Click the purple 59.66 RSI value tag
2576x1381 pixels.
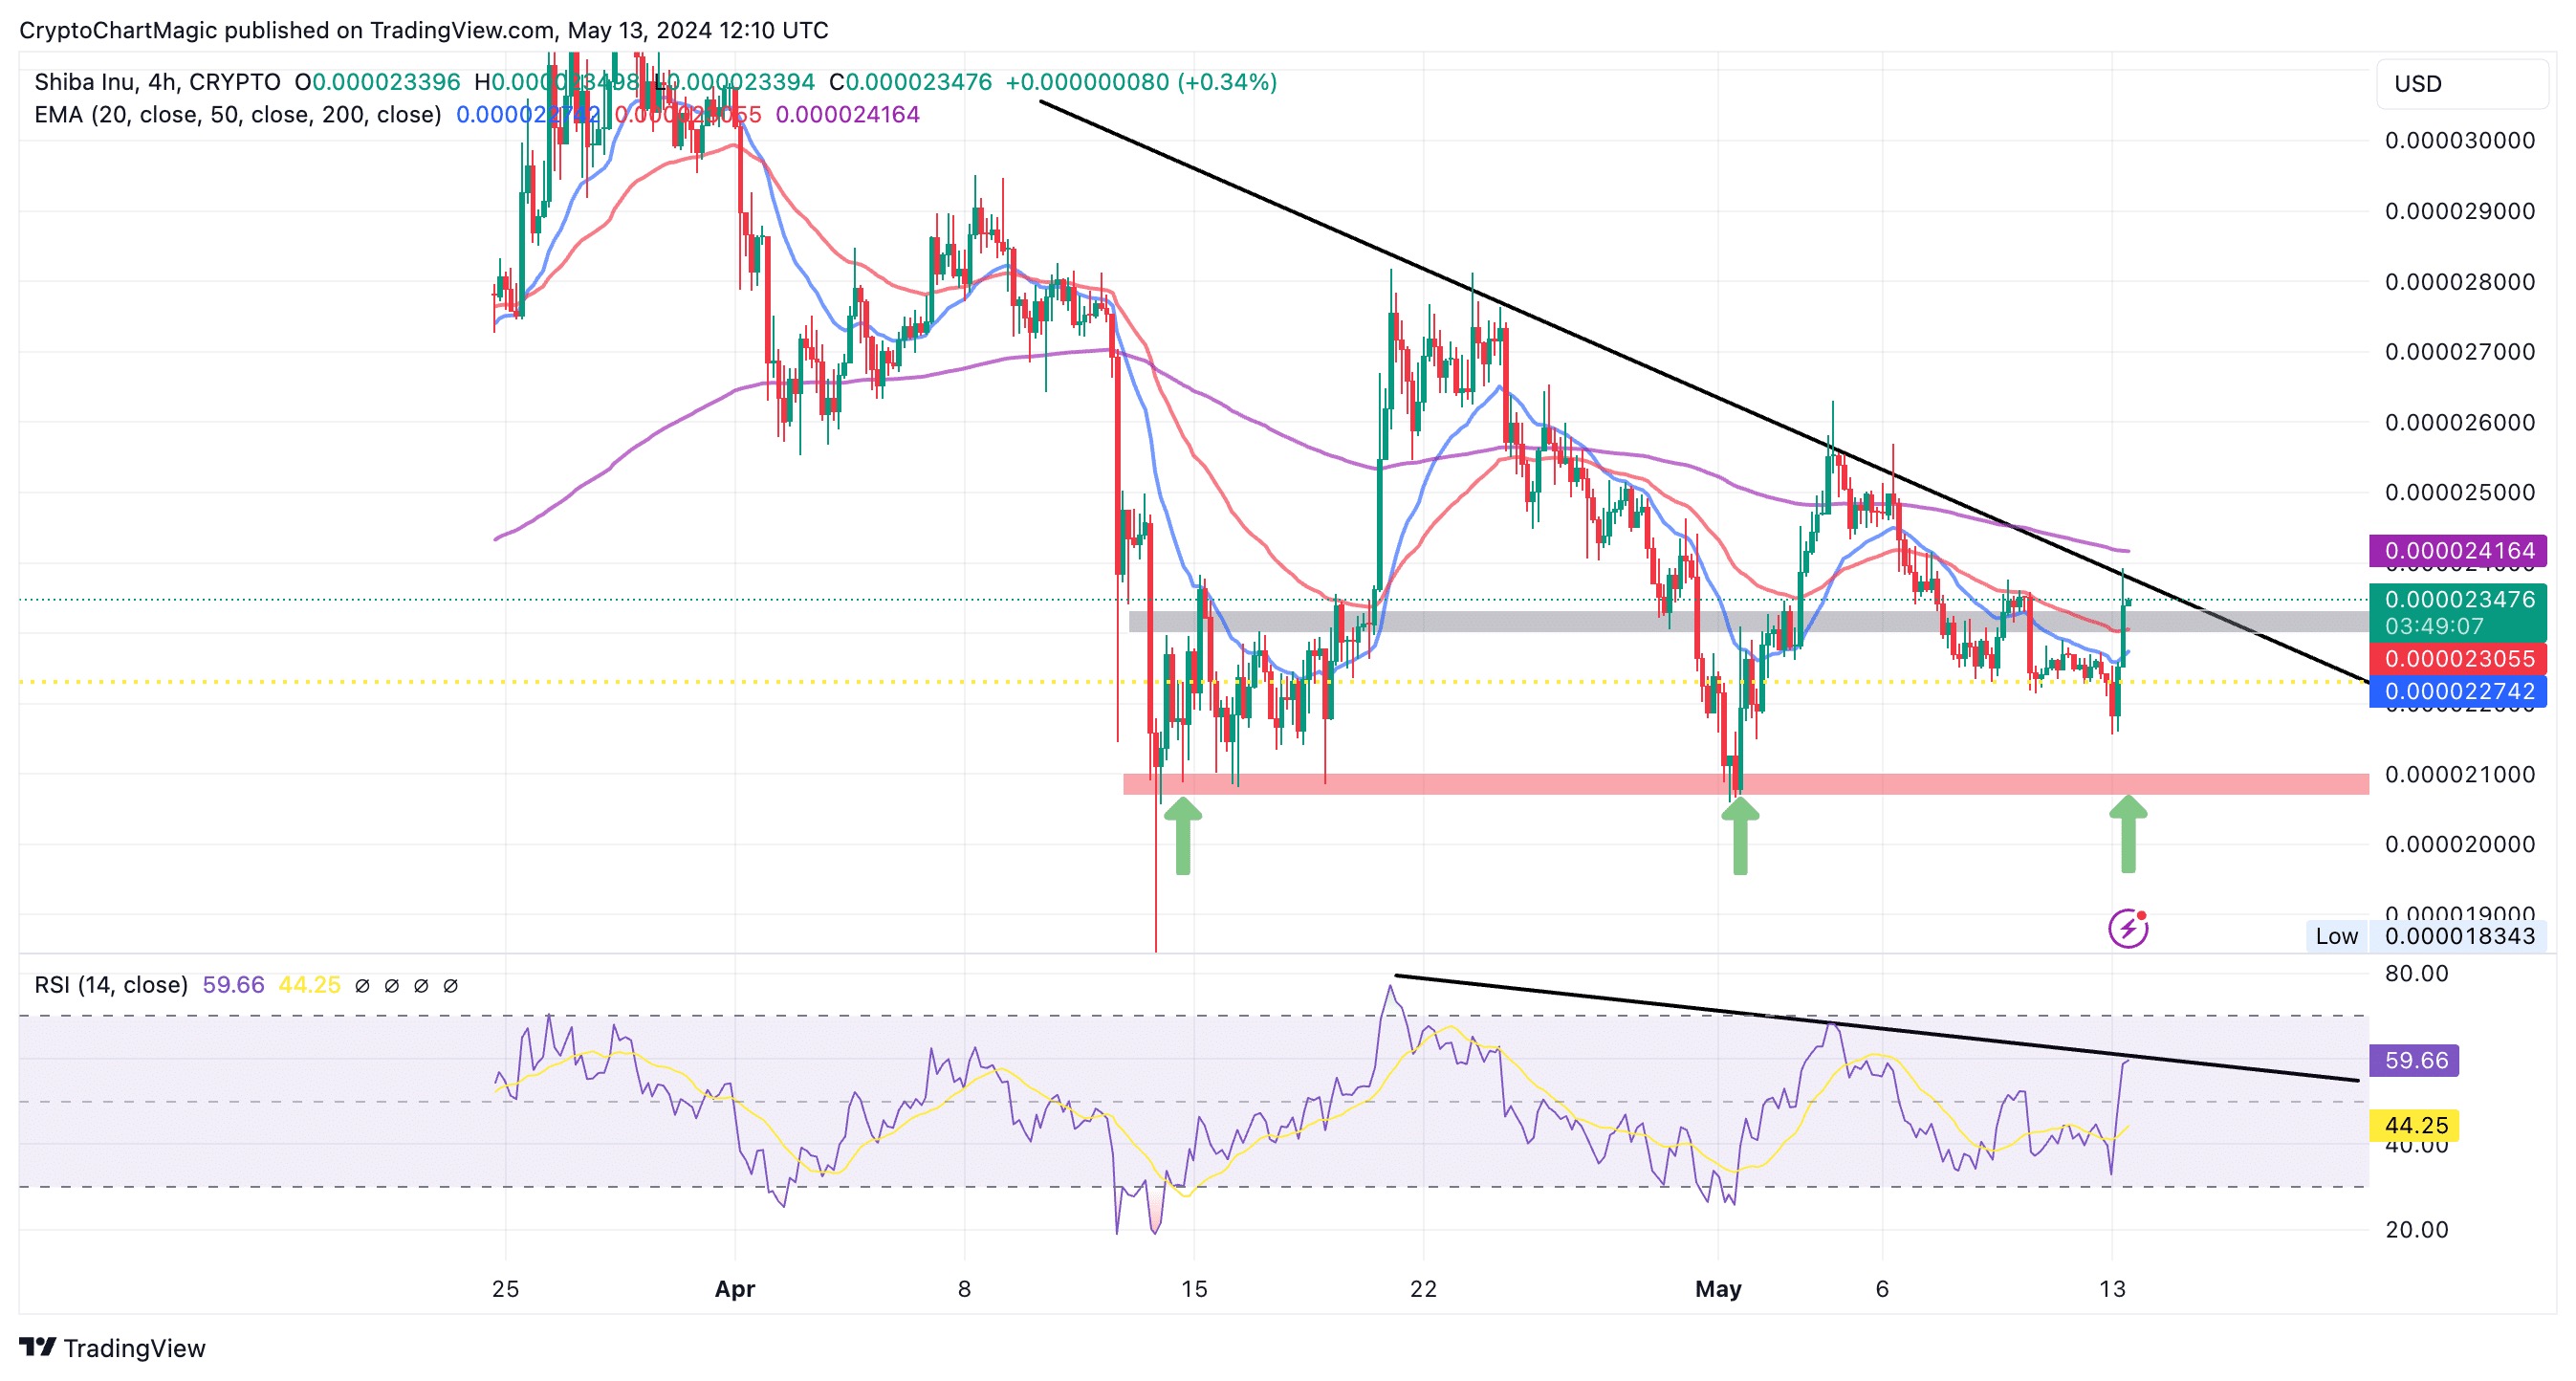[2415, 1060]
